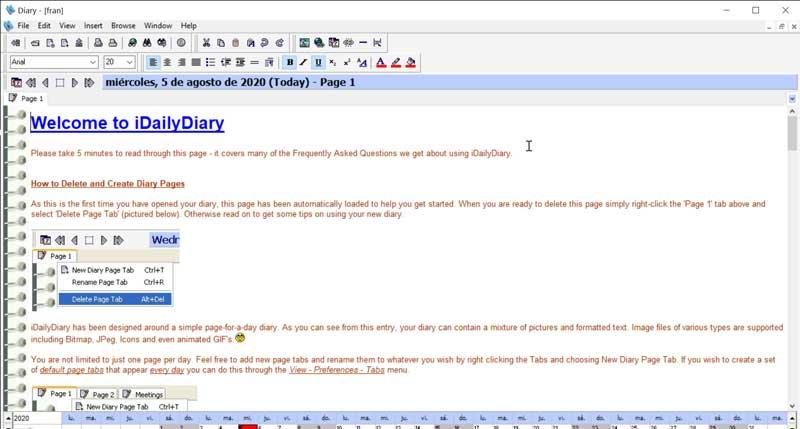Image resolution: width=800 pixels, height=429 pixels.
Task: Click the superscript icon
Action: click(347, 62)
